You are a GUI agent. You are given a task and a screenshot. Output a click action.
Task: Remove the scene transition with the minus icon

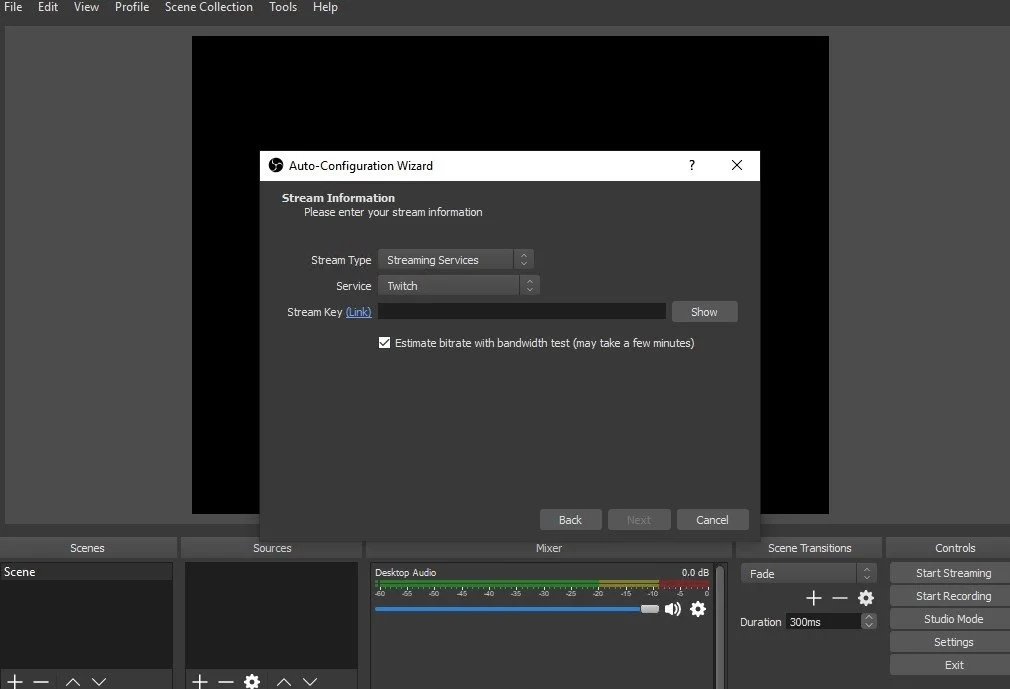click(840, 597)
